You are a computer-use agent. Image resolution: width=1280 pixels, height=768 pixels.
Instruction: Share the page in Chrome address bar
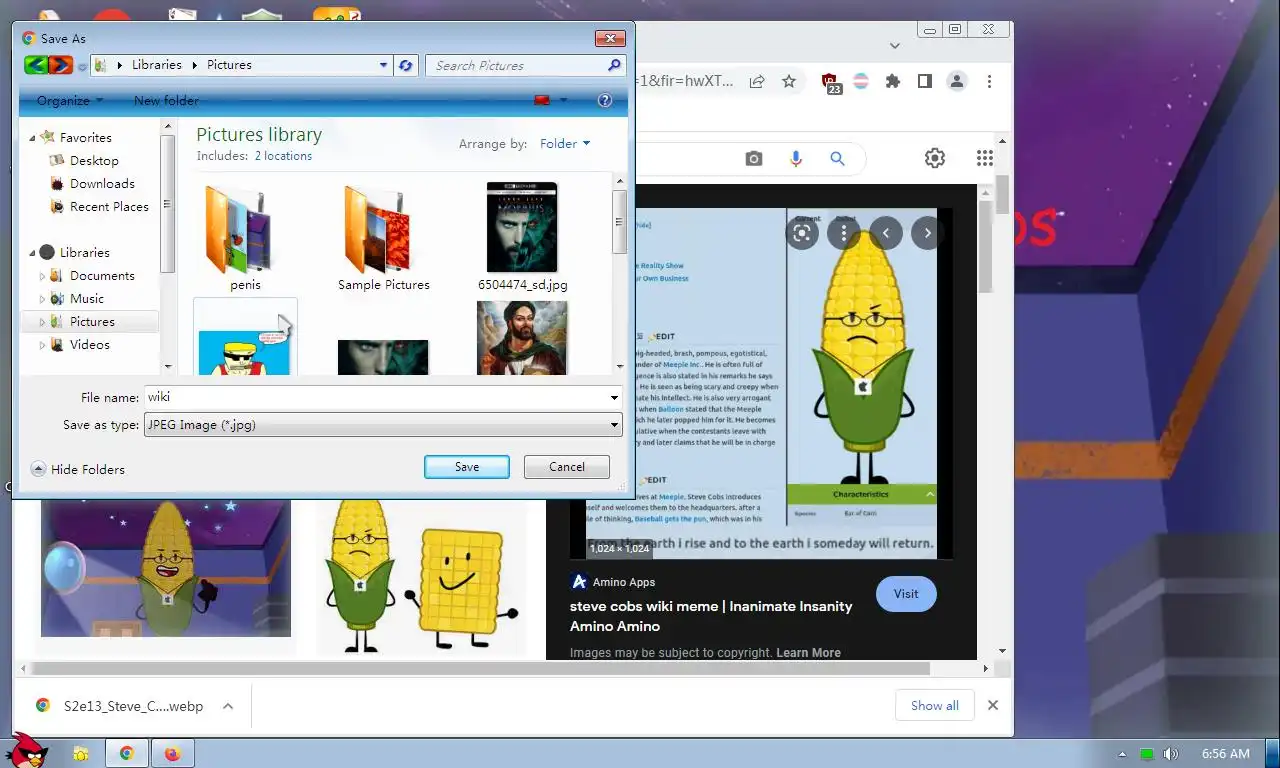(757, 81)
